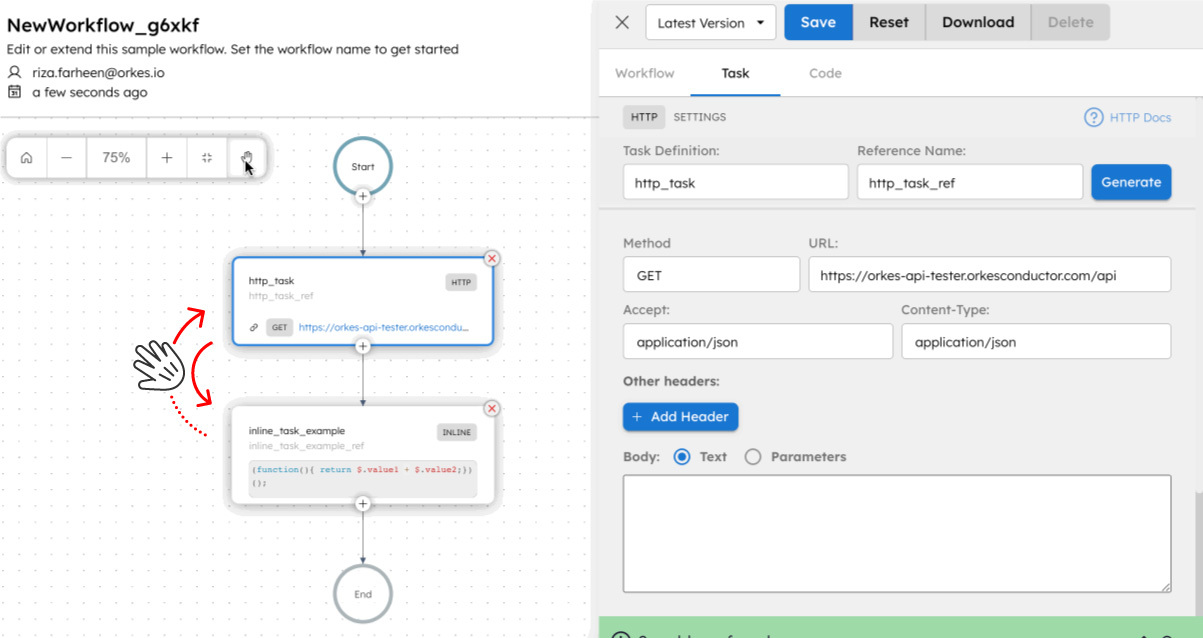Close the task editor panel
The height and width of the screenshot is (638, 1203).
[x=621, y=22]
